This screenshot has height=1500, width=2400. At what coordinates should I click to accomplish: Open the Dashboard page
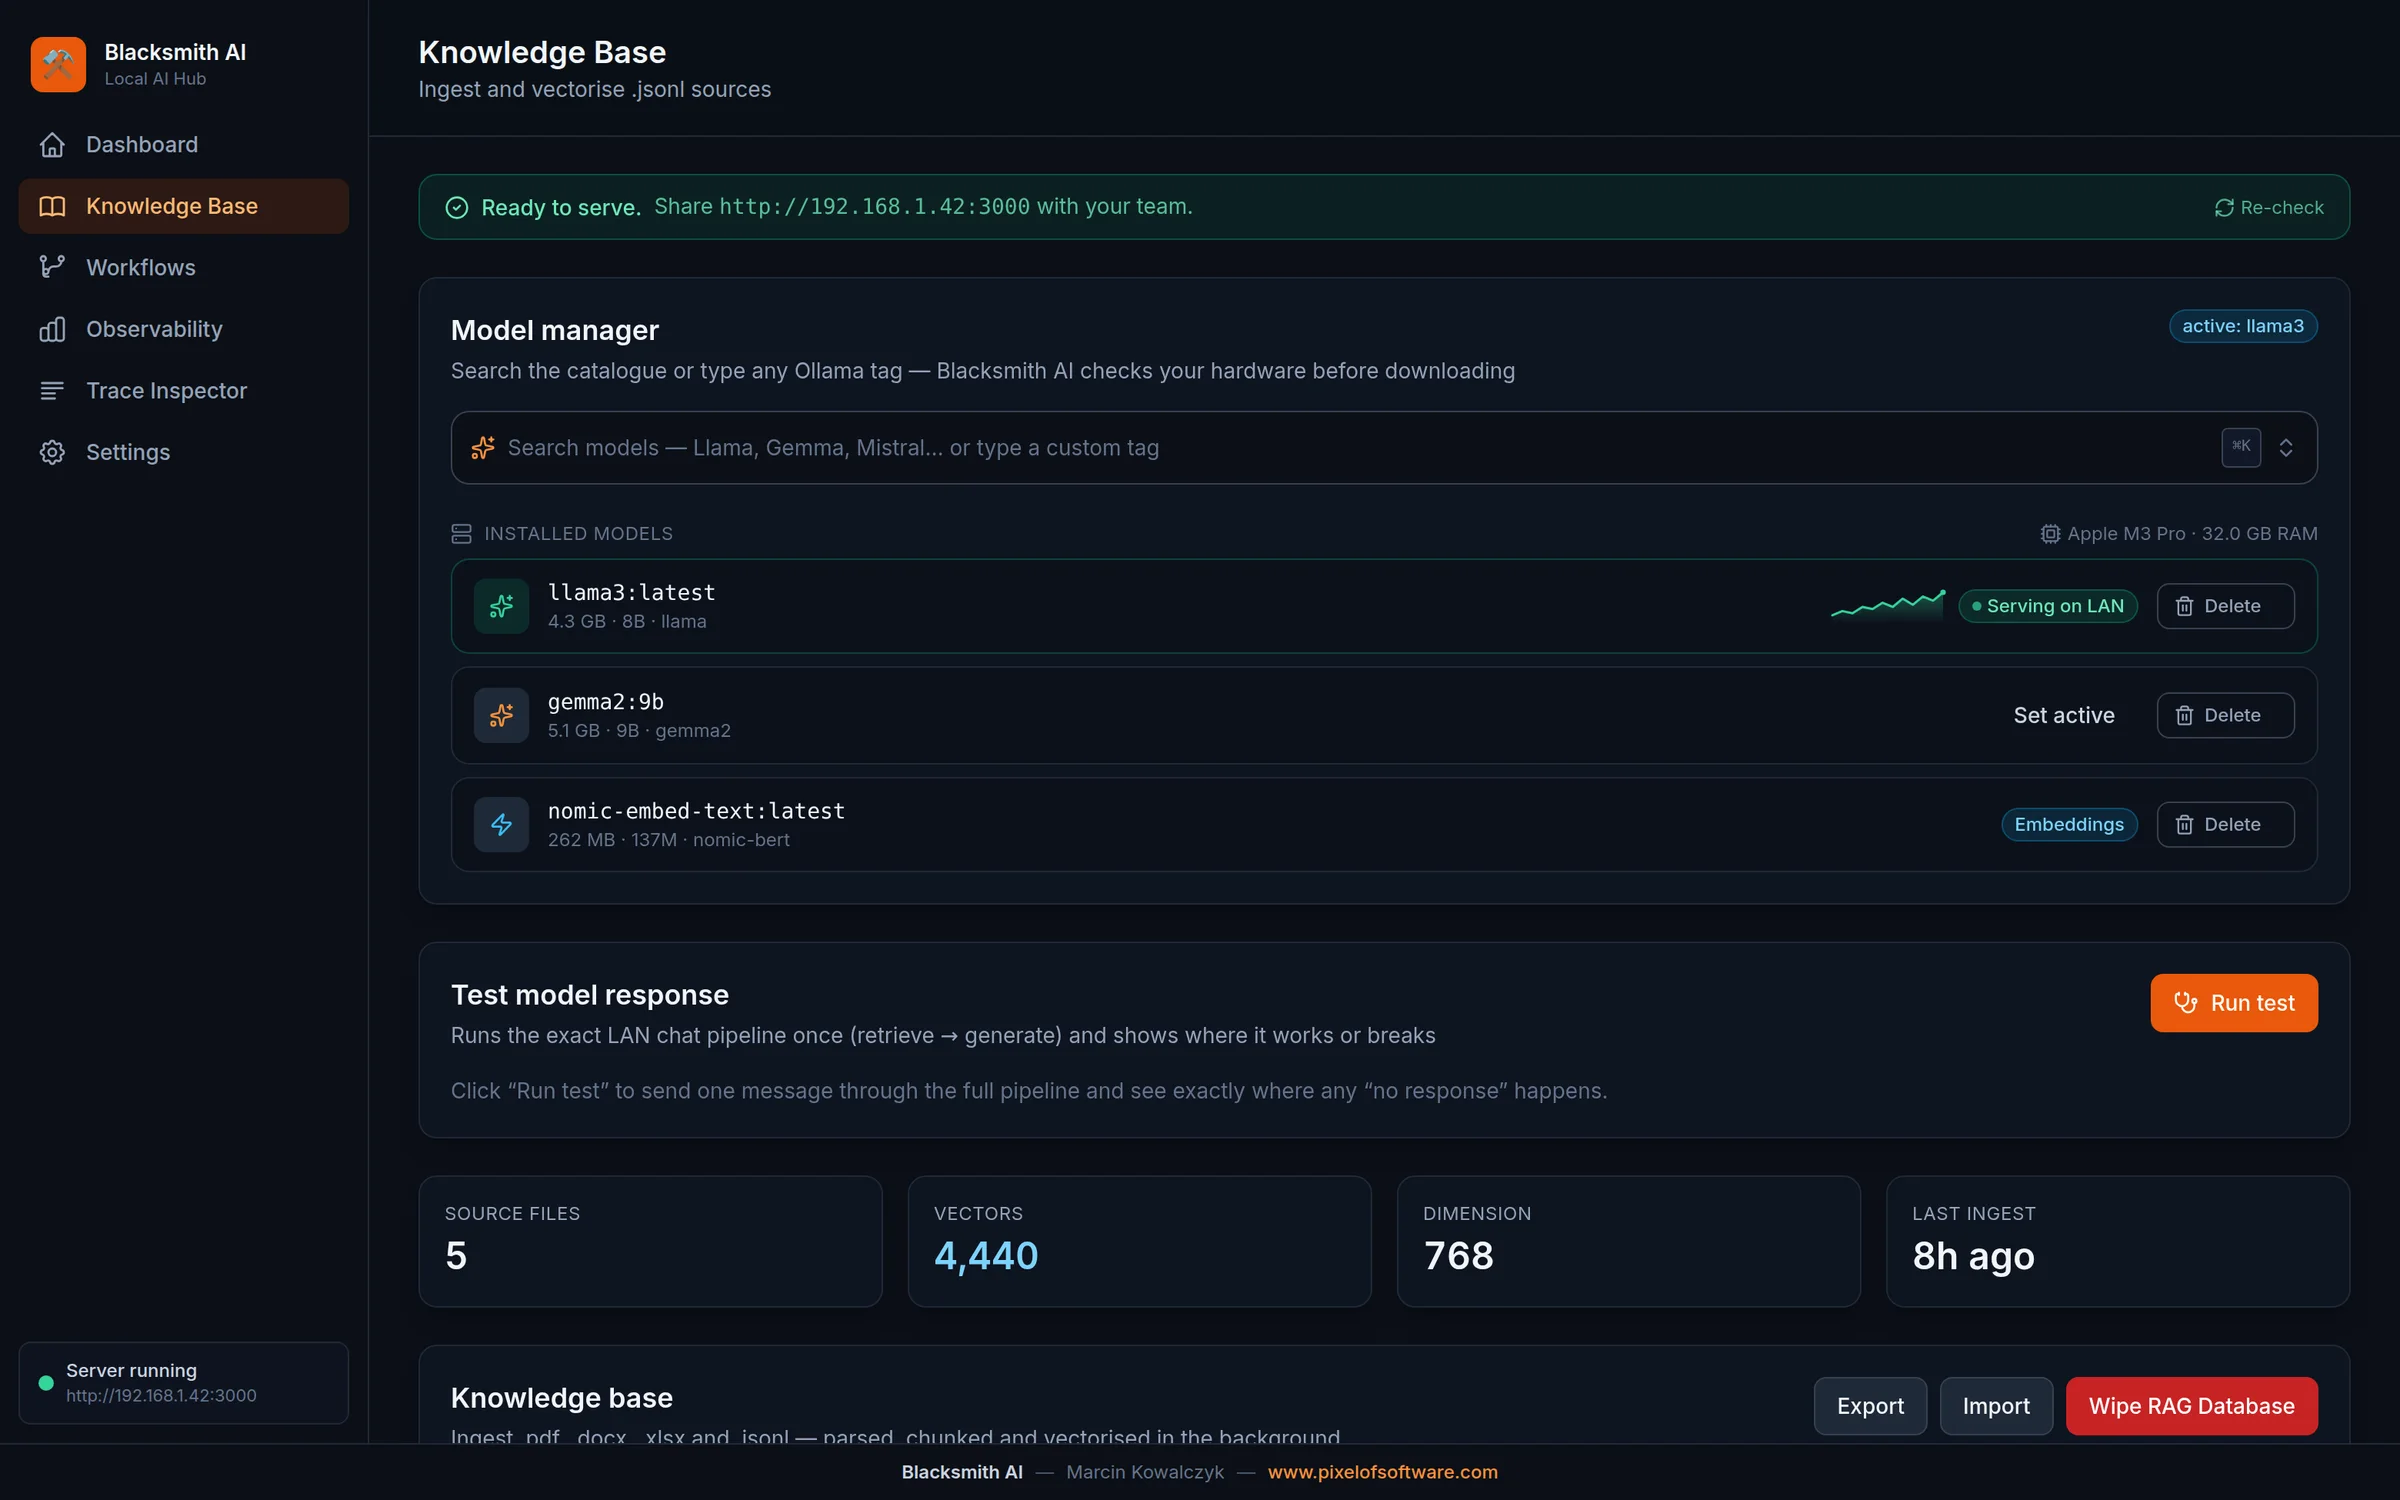coord(184,144)
